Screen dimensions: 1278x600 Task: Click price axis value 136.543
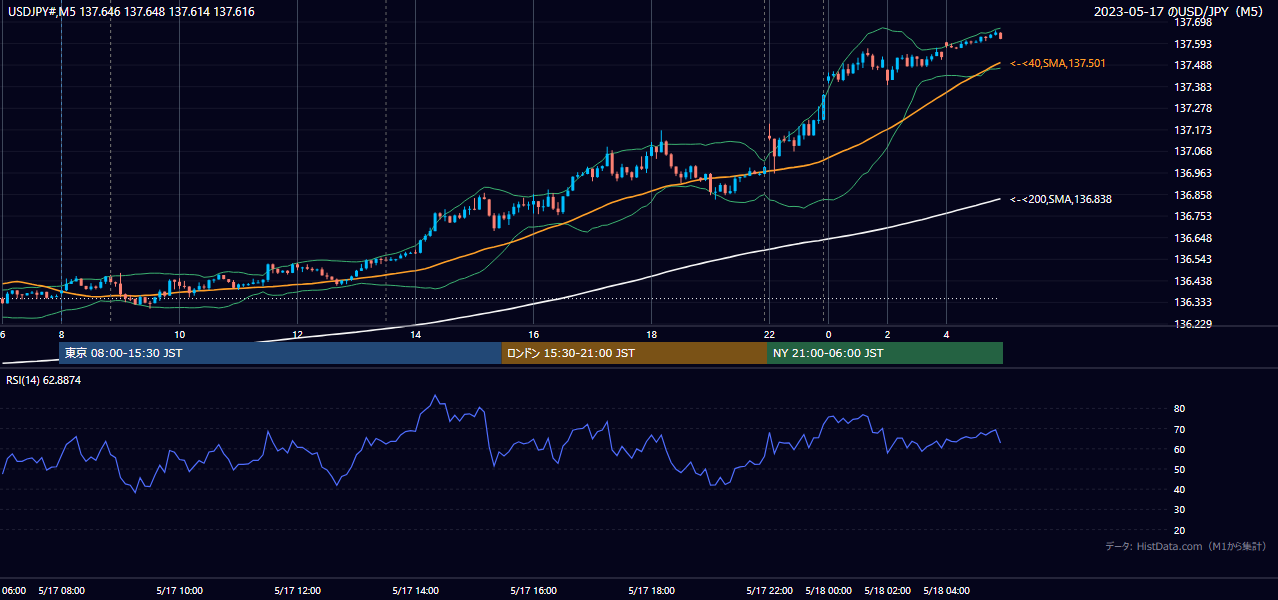pos(1192,259)
